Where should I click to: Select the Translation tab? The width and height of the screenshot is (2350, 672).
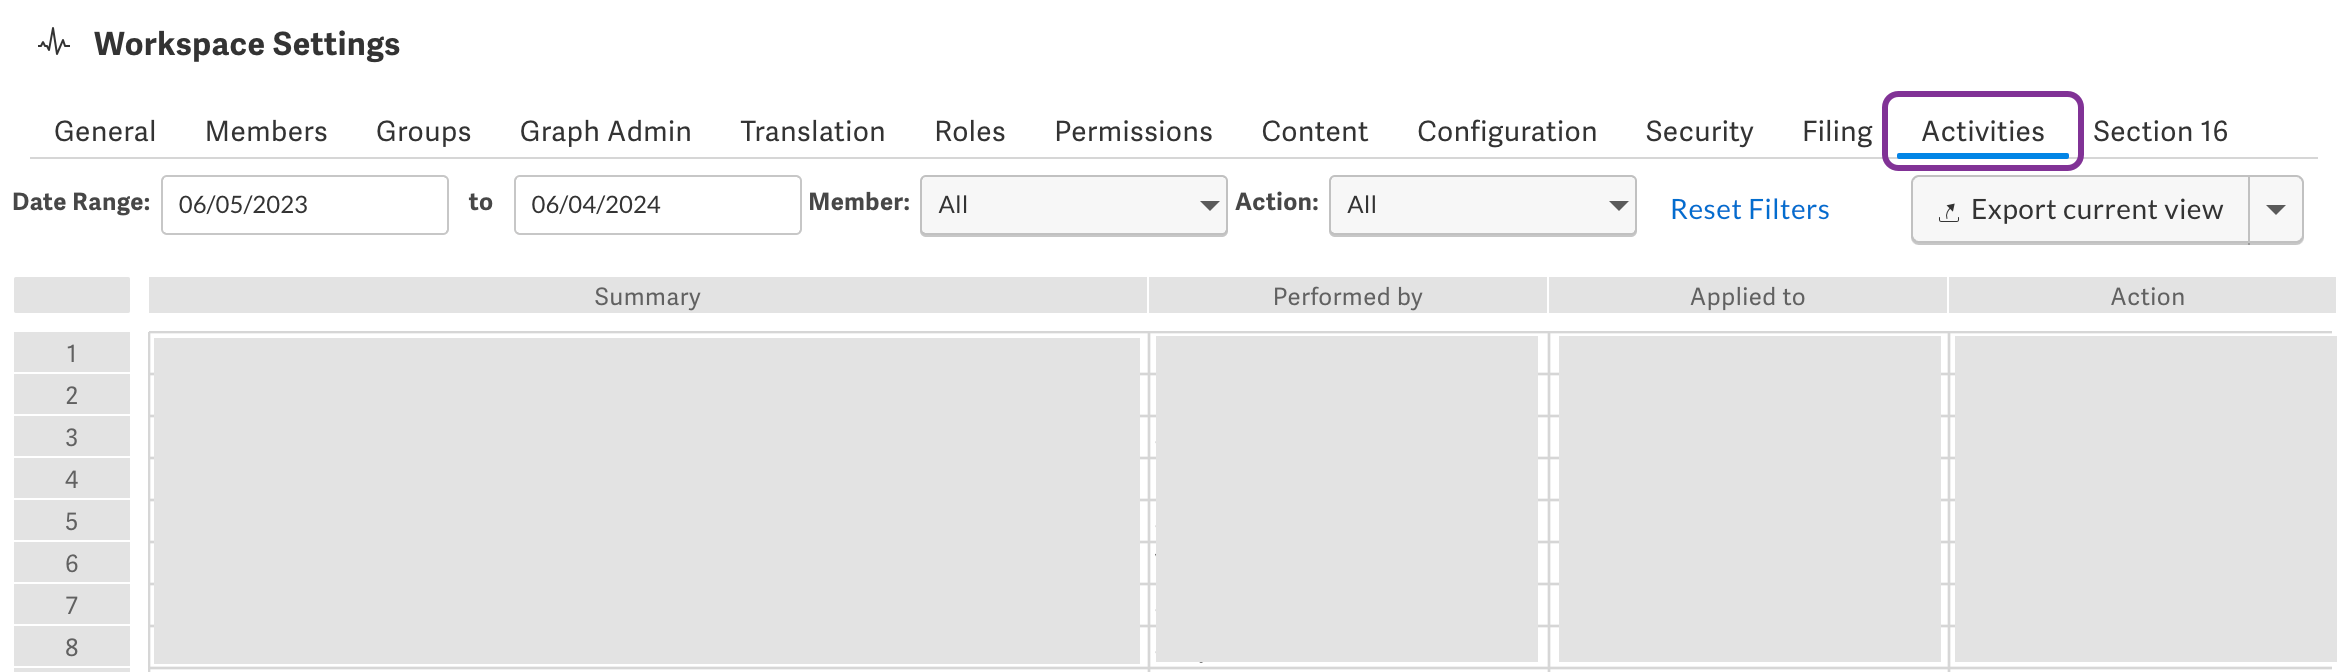point(811,131)
